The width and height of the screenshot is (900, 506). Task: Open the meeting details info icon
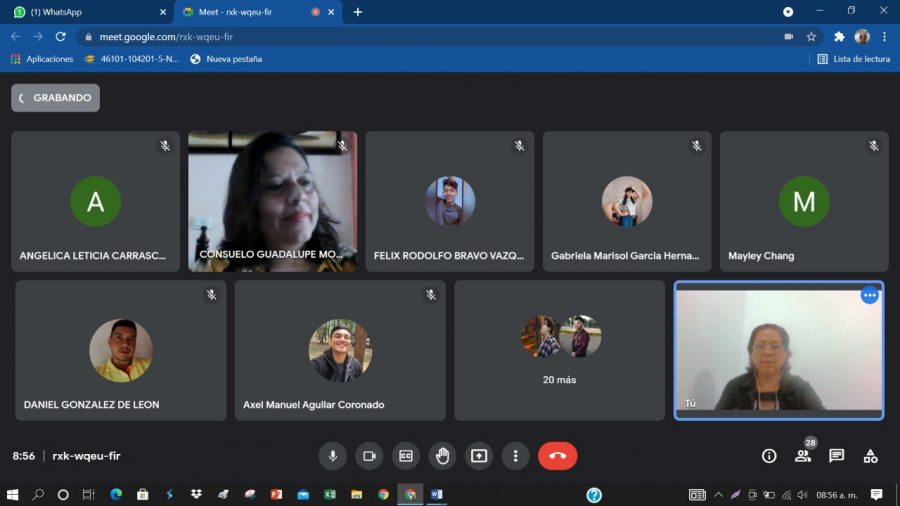[x=769, y=456]
